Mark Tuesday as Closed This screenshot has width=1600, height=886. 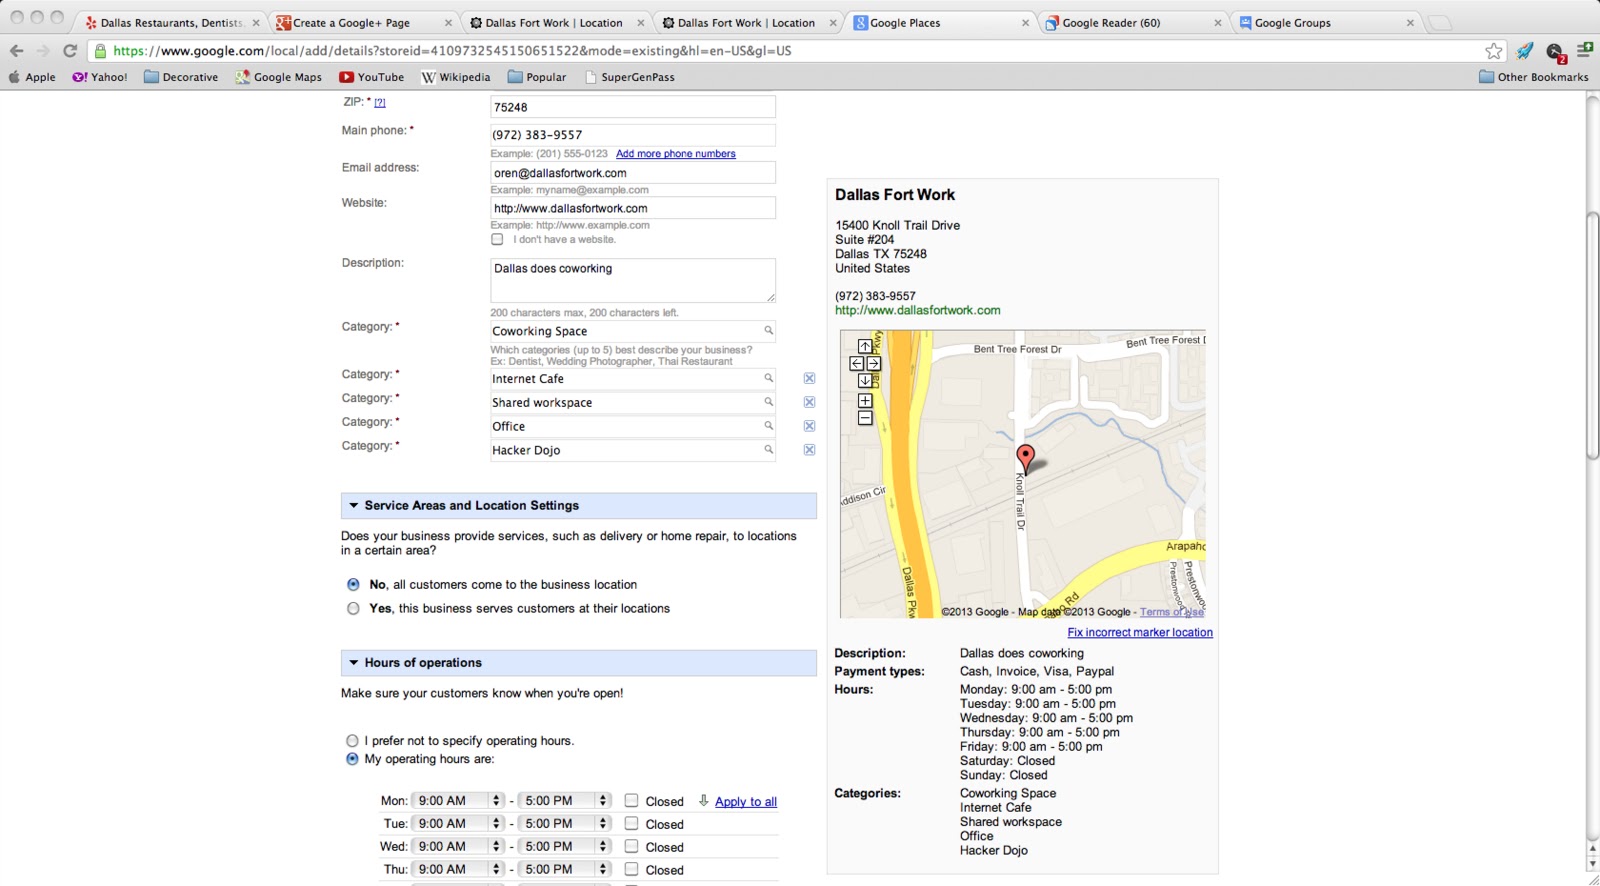click(632, 824)
